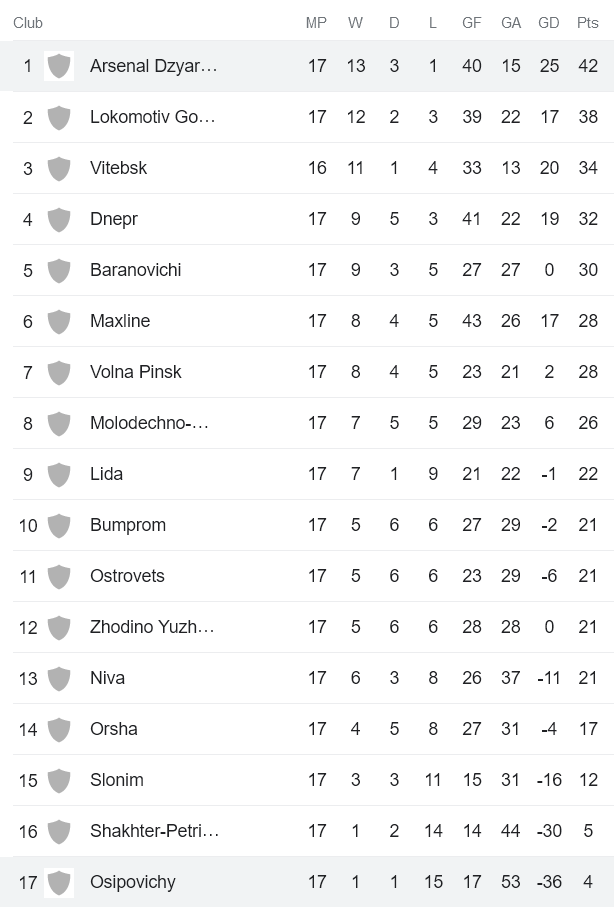This screenshot has width=614, height=908.
Task: Click the Bumprom team crest icon
Action: point(59,525)
